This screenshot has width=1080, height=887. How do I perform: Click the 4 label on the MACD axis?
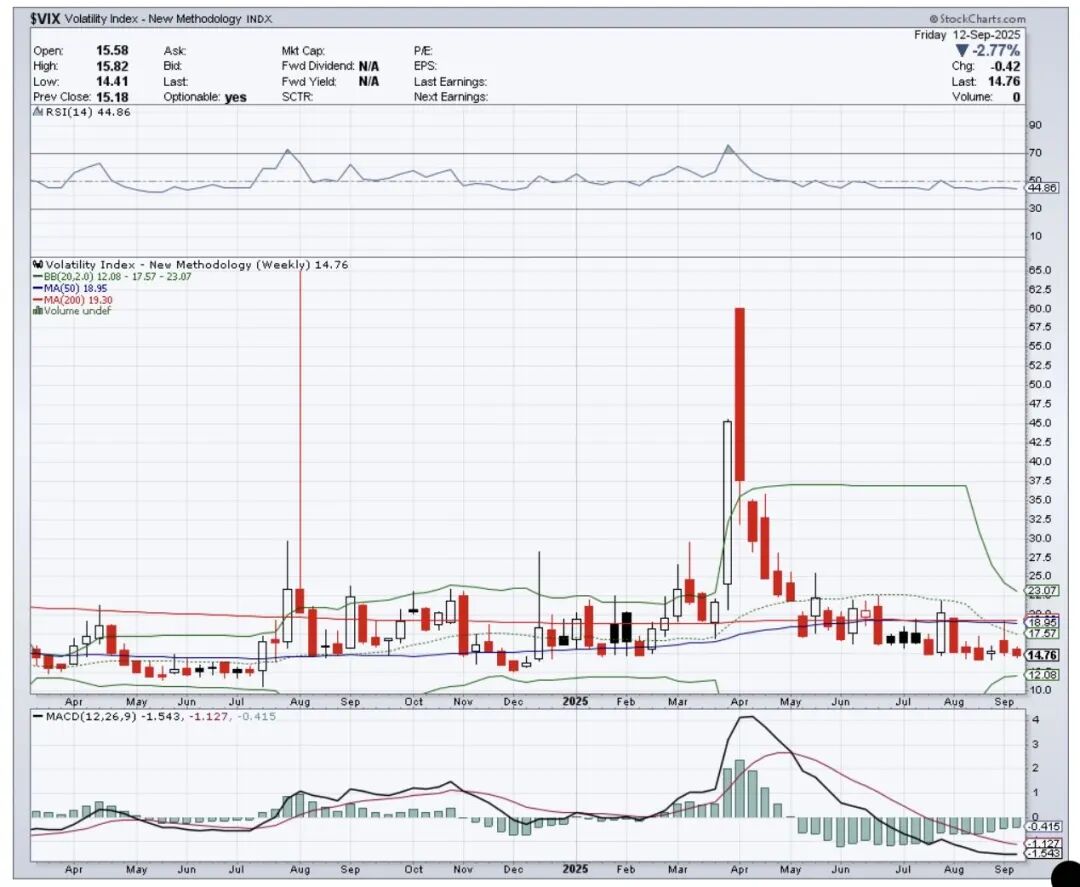click(1035, 720)
